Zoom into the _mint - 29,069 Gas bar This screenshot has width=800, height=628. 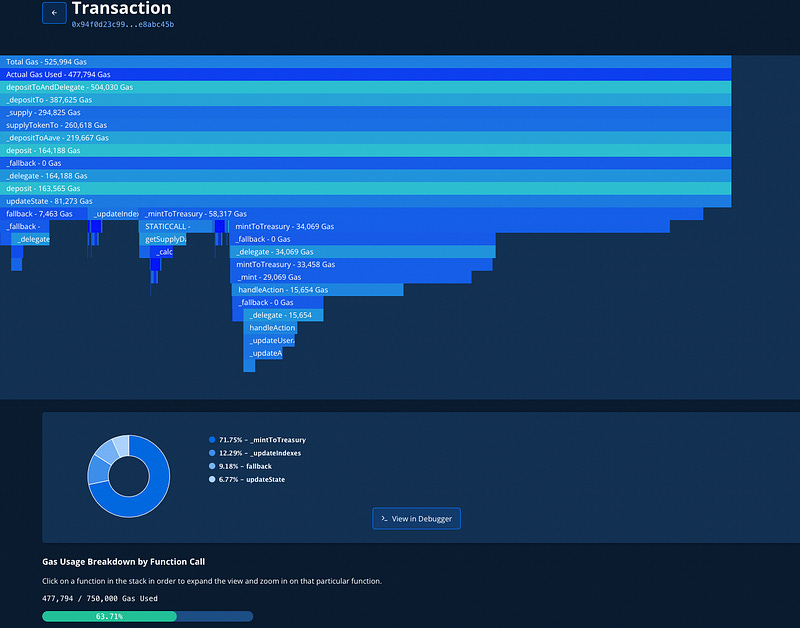pyautogui.click(x=351, y=277)
